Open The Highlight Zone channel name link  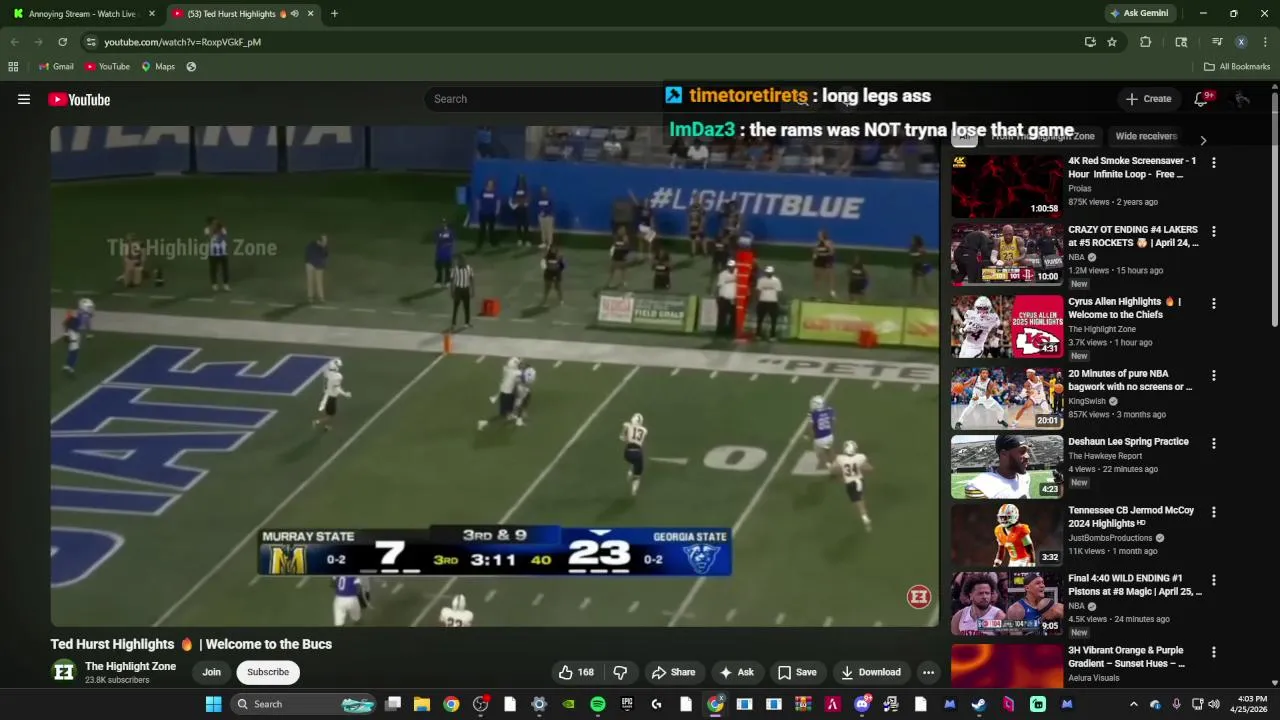pos(130,666)
